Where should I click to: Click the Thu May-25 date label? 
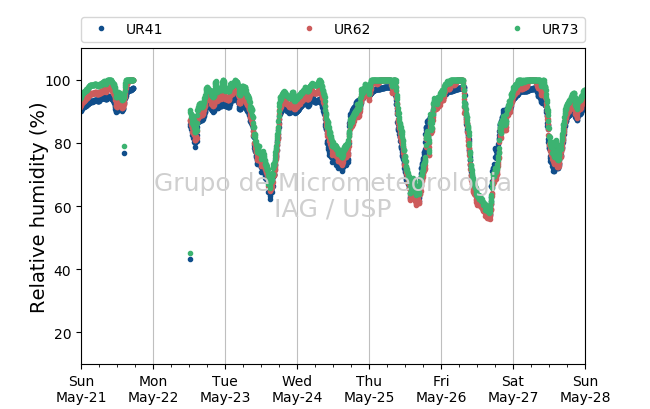pyautogui.click(x=369, y=389)
